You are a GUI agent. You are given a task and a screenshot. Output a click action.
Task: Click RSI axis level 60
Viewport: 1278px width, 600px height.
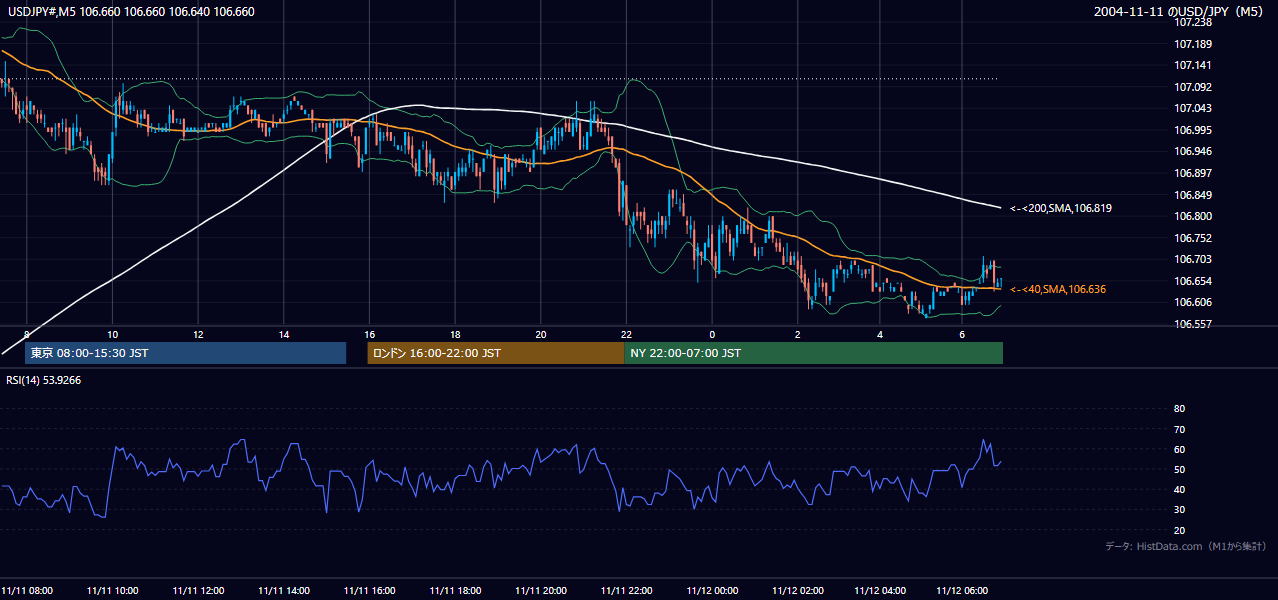point(1179,449)
